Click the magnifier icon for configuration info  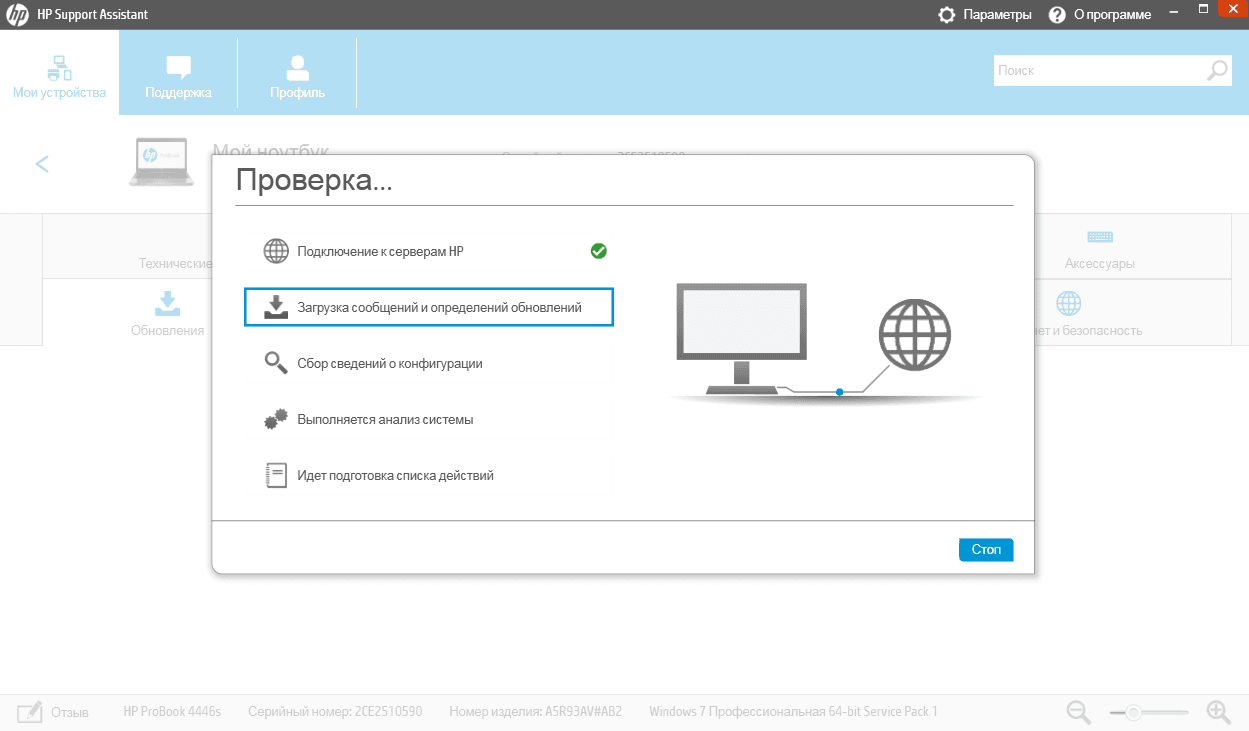[x=276, y=363]
